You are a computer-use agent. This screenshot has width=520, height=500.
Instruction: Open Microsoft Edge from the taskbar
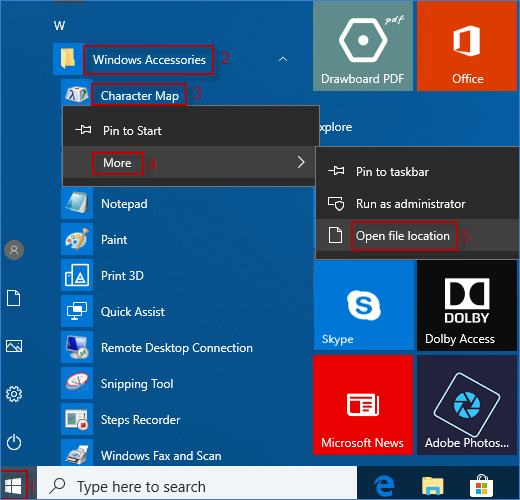pos(384,486)
